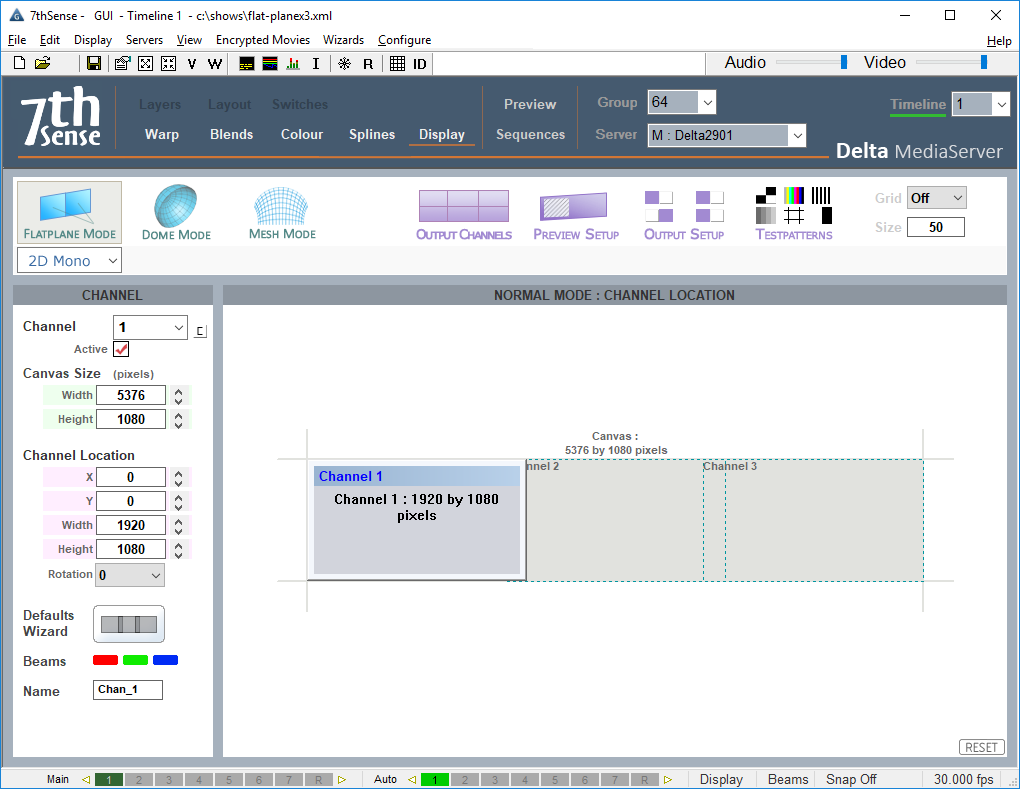Click the channel Name field Chan_1
1020x789 pixels.
128,689
